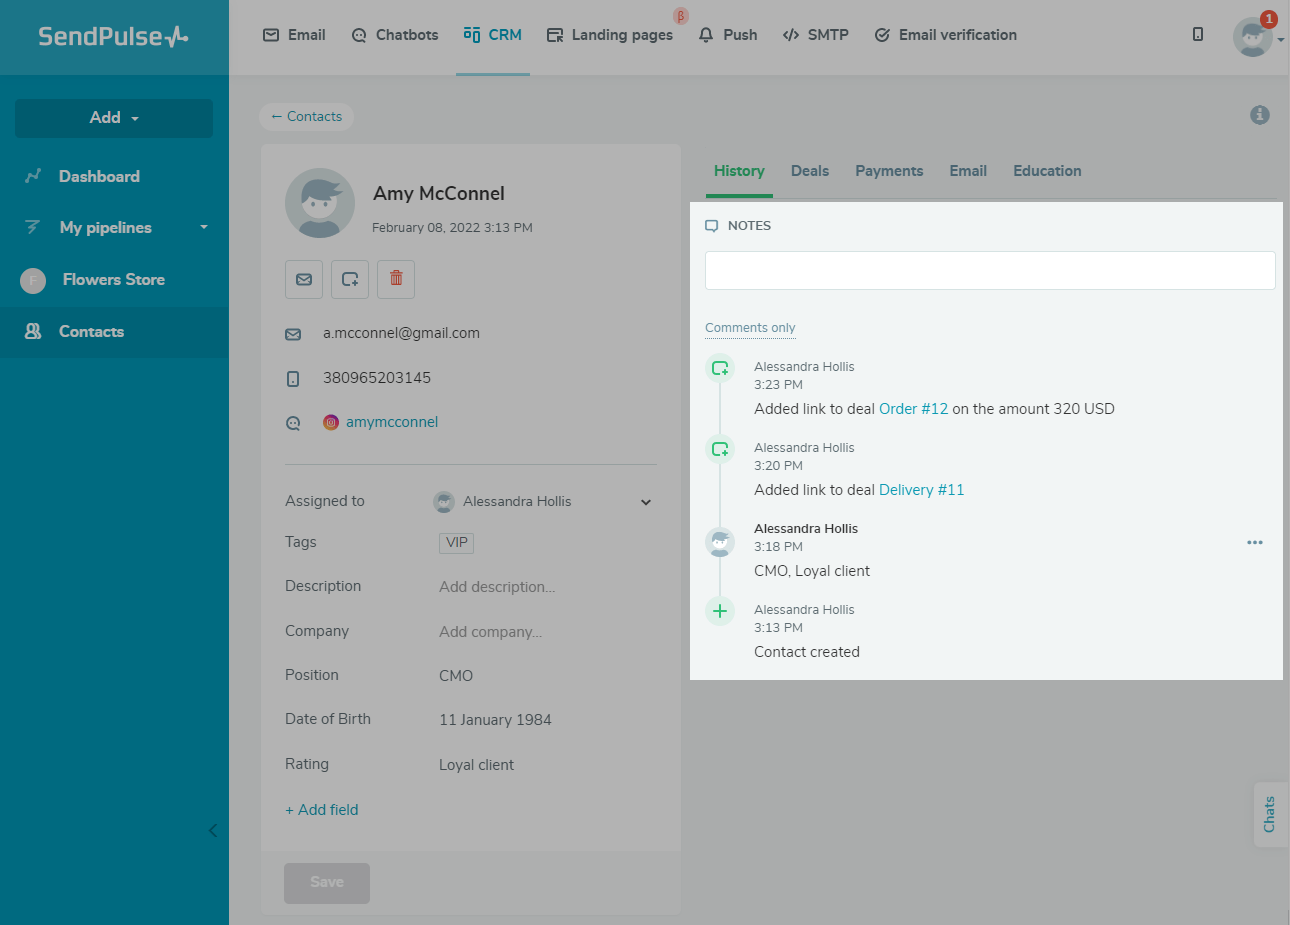Screen dimensions: 1290x925
Task: Click the mobile device icon in header
Action: [1198, 35]
